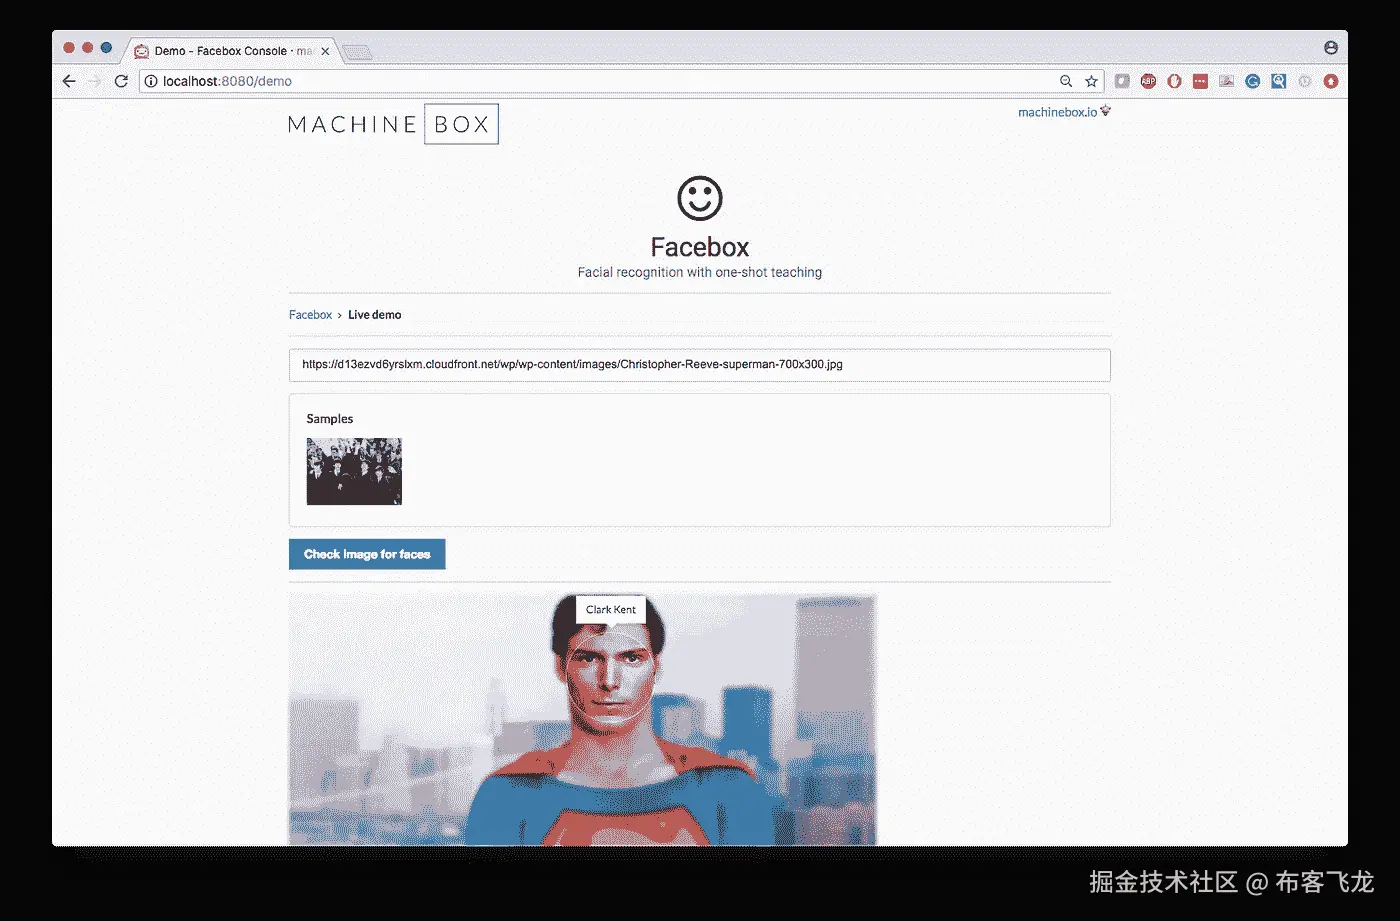The height and width of the screenshot is (921, 1400).
Task: Click the greyed-out clock extension icon
Action: (x=1304, y=81)
